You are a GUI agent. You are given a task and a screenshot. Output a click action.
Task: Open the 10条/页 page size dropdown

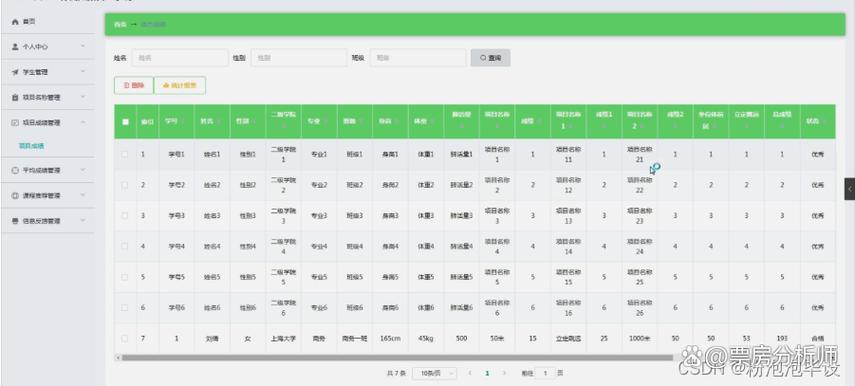[435, 373]
